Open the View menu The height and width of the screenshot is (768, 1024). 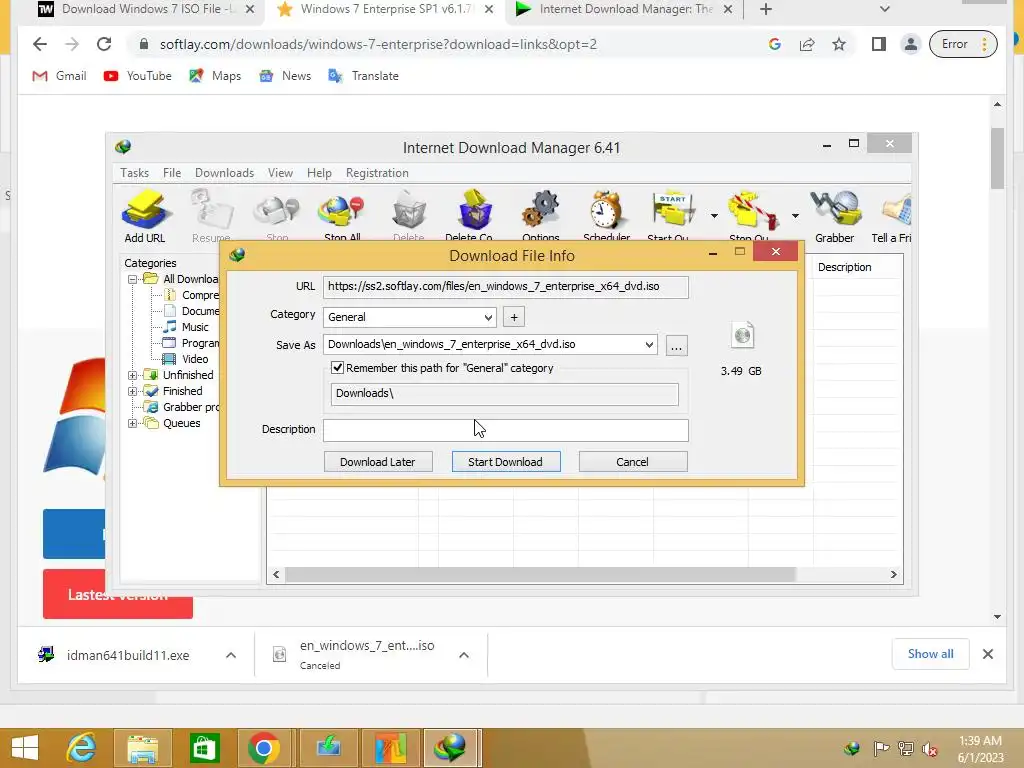280,173
